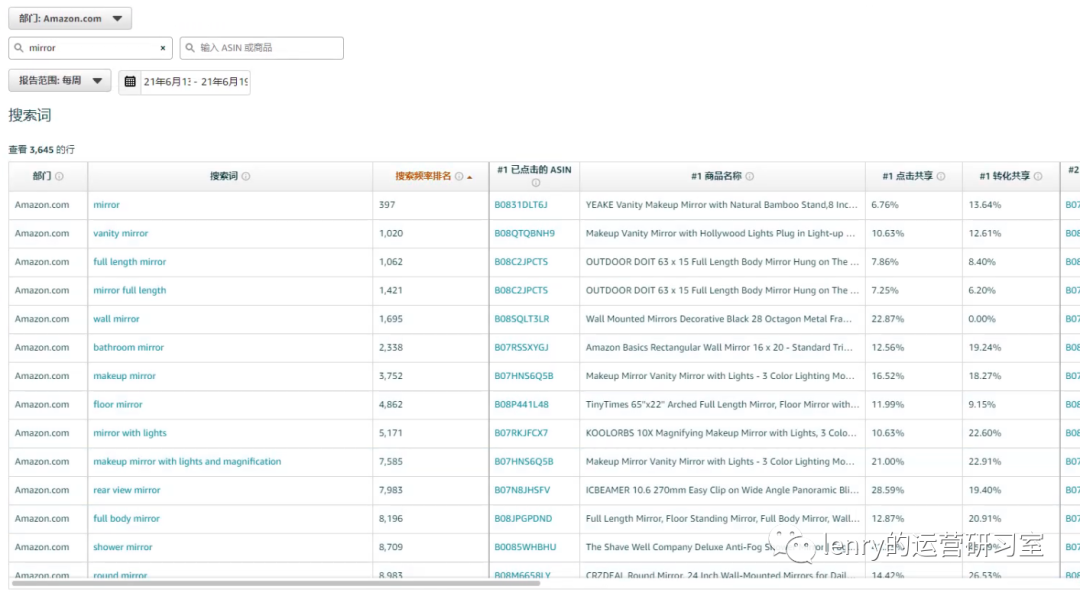Click the info icon next to 部门 header
This screenshot has width=1080, height=596.
pos(59,176)
